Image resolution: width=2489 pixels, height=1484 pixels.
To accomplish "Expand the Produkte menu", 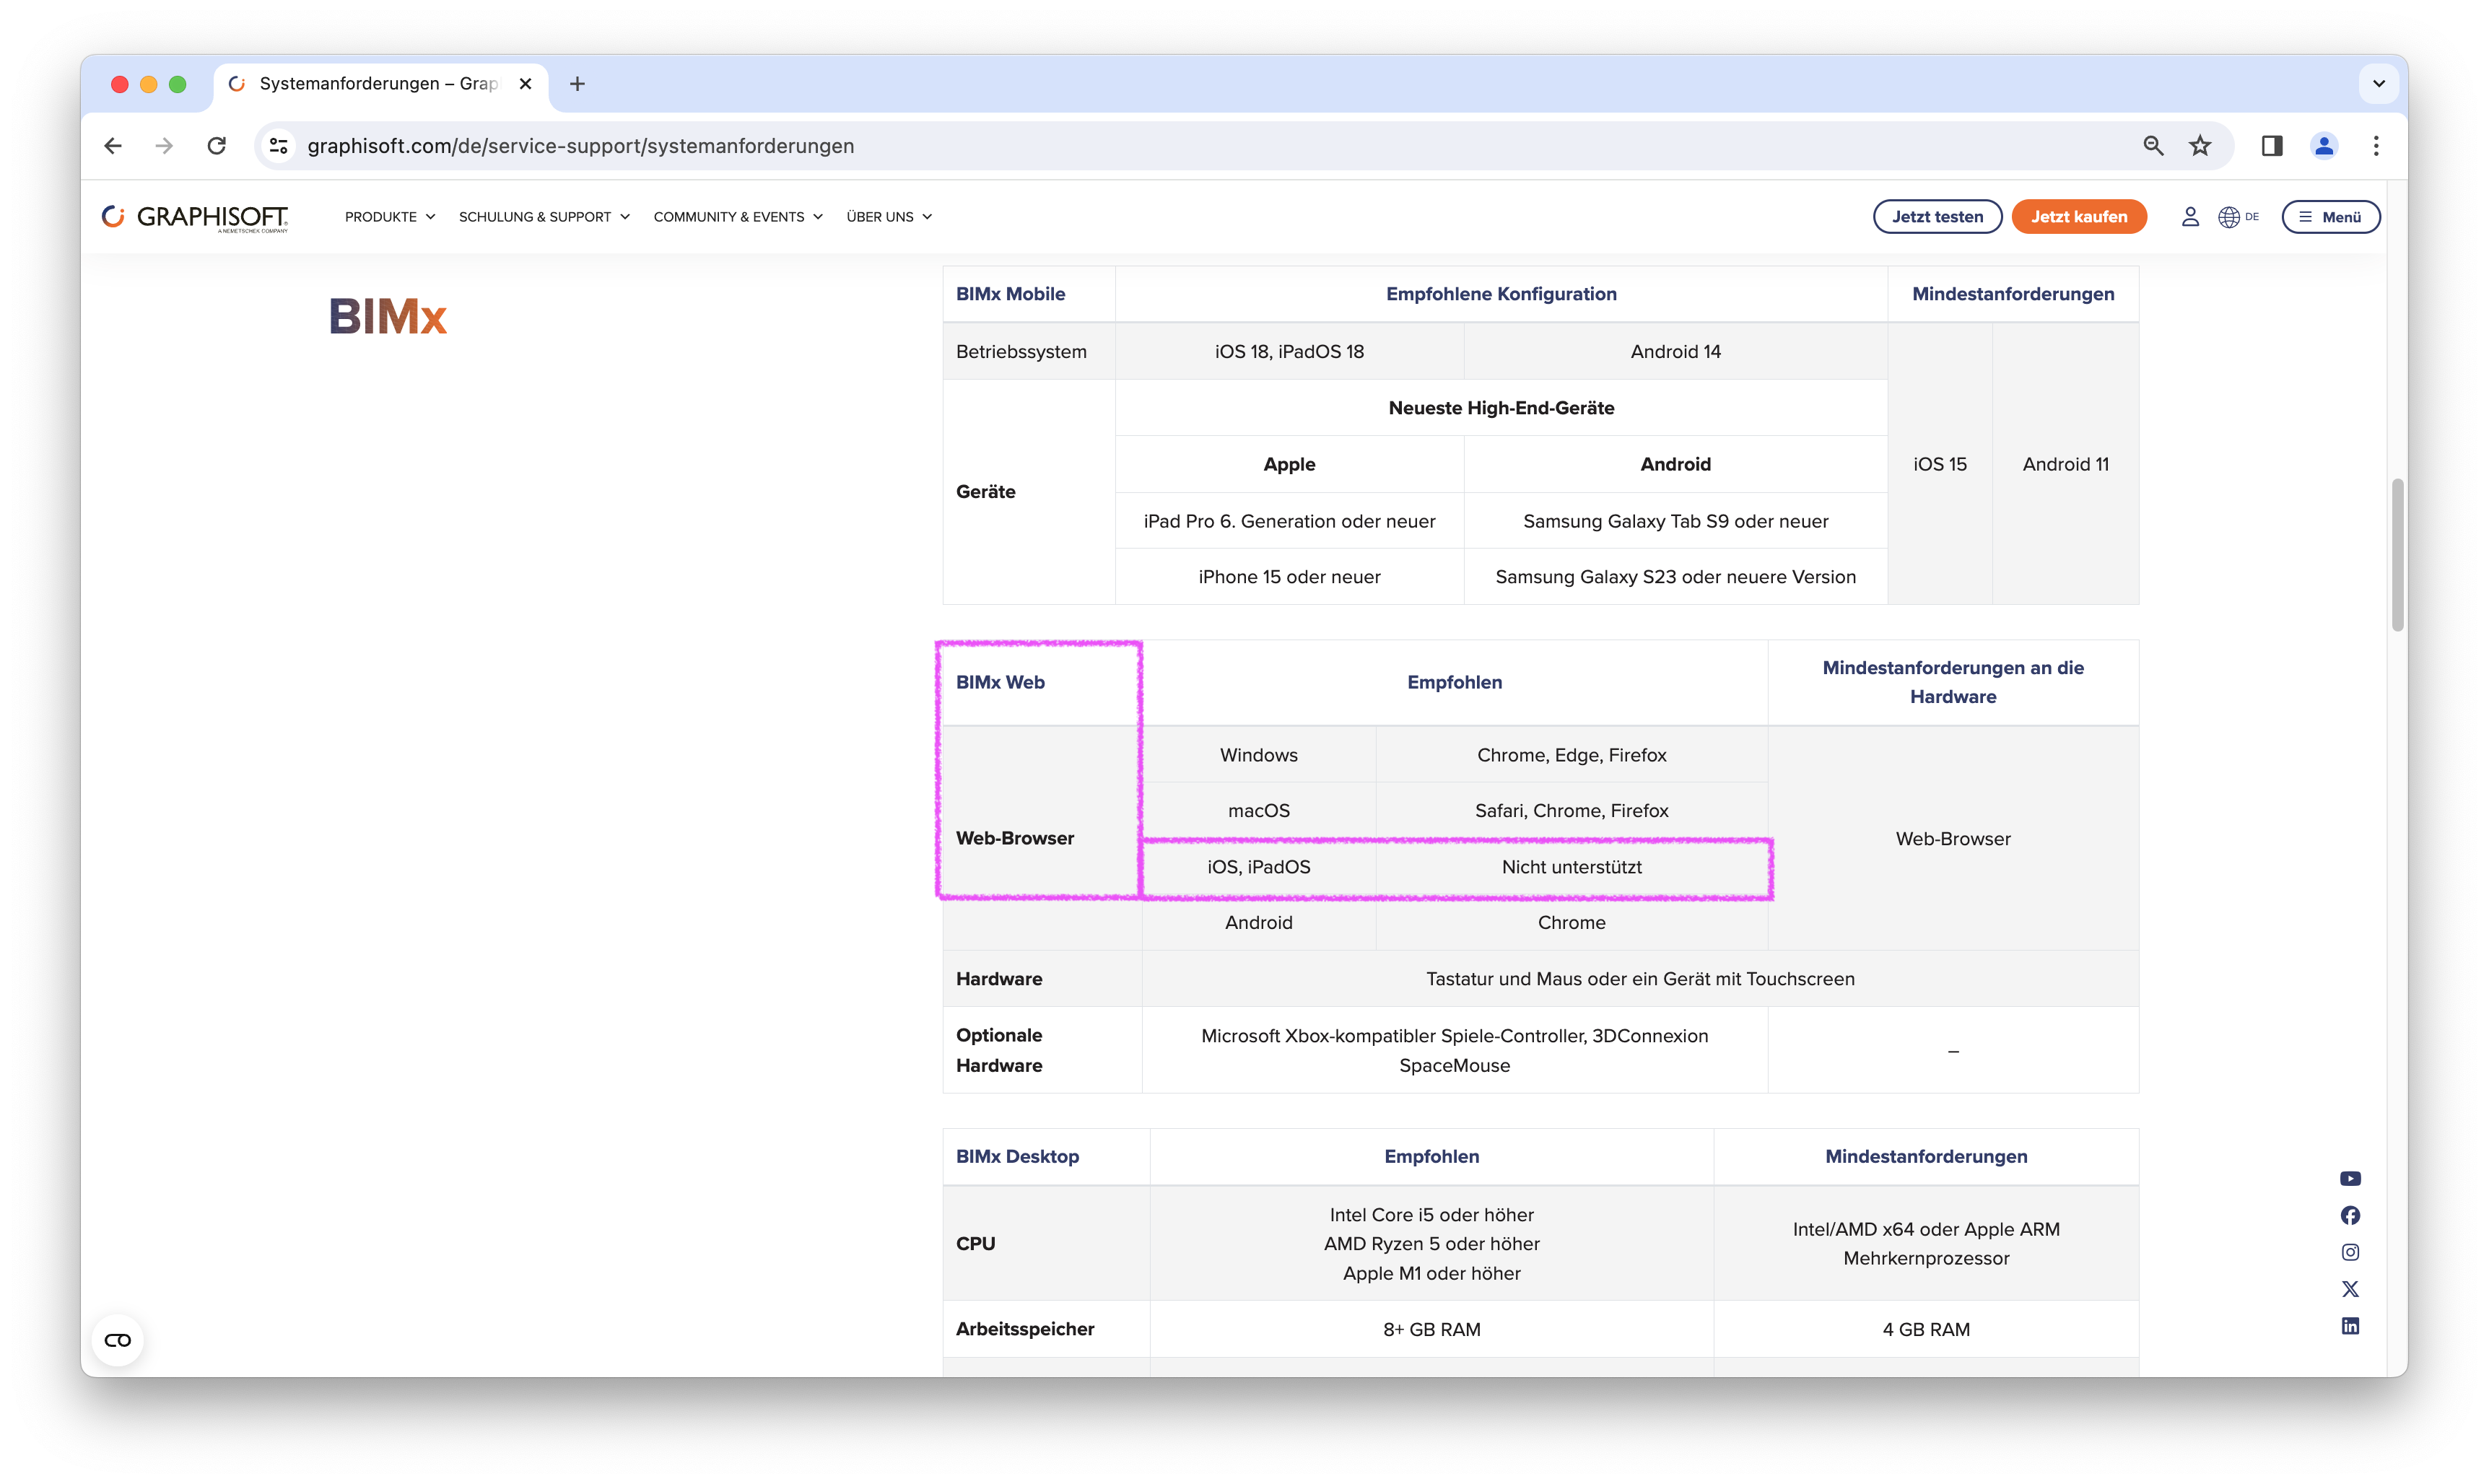I will (x=390, y=217).
